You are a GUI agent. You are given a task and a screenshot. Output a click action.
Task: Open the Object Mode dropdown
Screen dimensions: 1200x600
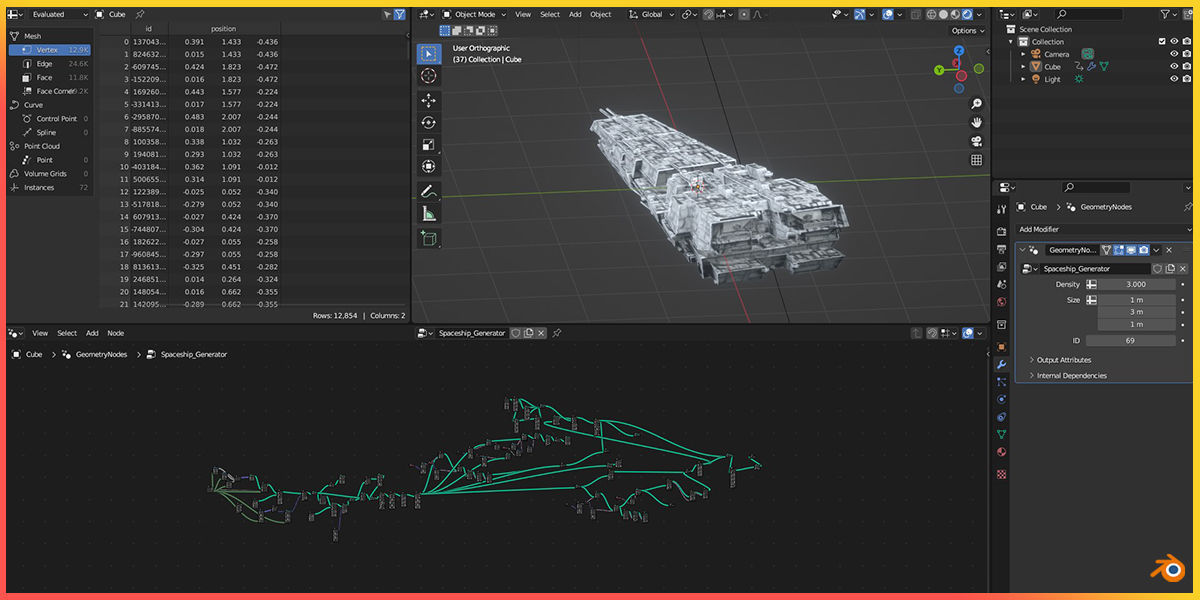470,14
